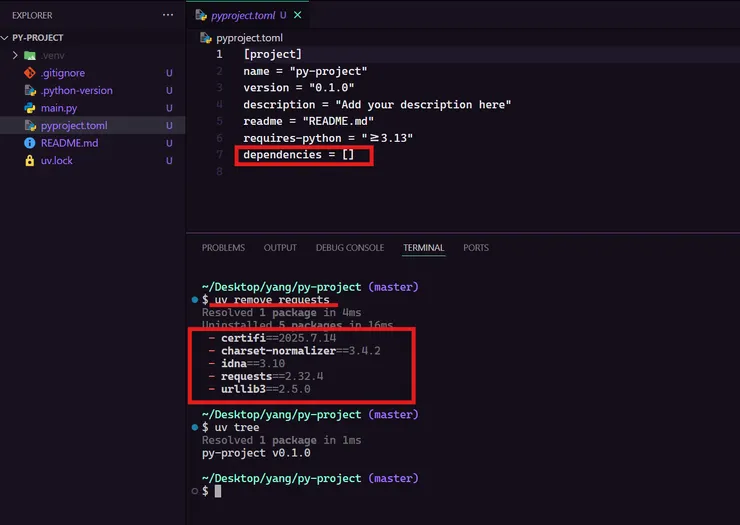Click the U status badge beside main.py
The width and height of the screenshot is (740, 525).
coord(169,108)
